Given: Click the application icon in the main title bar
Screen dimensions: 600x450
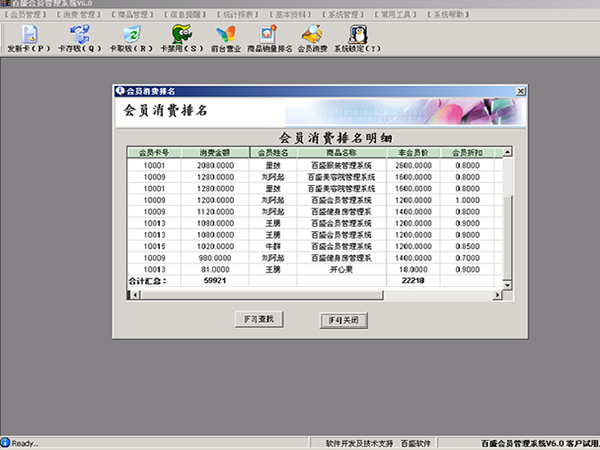Looking at the screenshot, I should (x=5, y=3).
